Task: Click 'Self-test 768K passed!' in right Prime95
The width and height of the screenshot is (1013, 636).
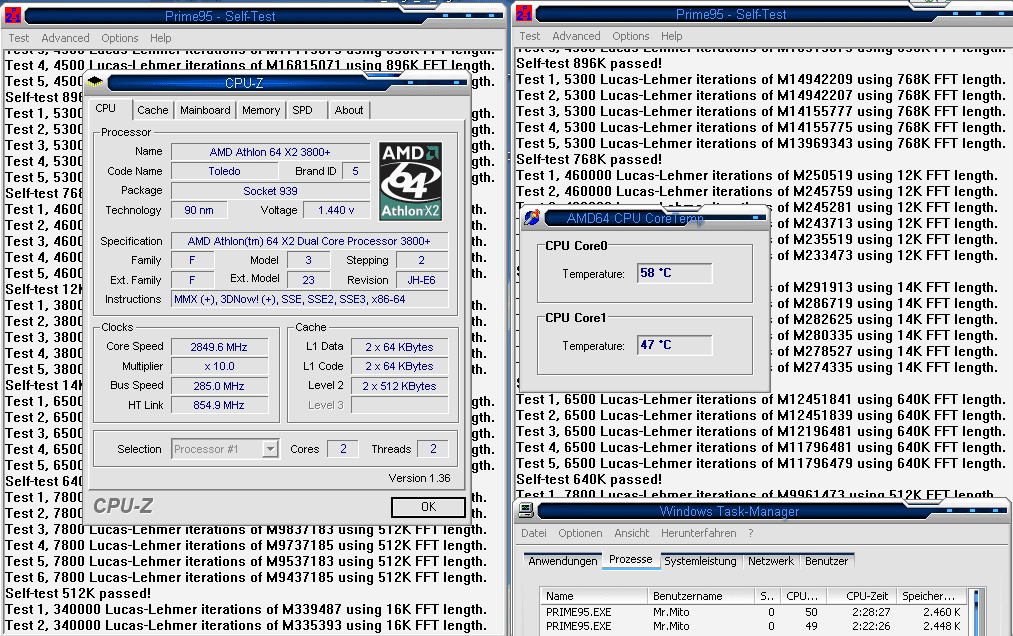Action: point(589,159)
